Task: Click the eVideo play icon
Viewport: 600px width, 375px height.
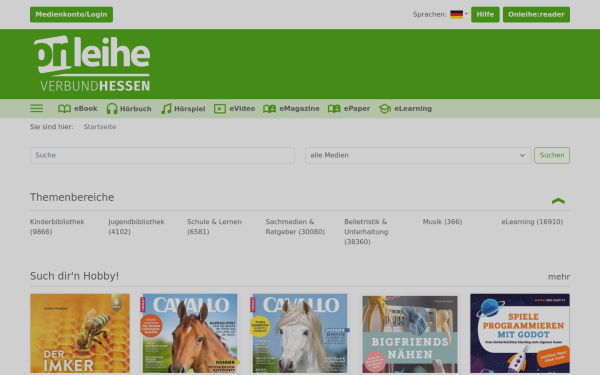Action: click(x=220, y=109)
